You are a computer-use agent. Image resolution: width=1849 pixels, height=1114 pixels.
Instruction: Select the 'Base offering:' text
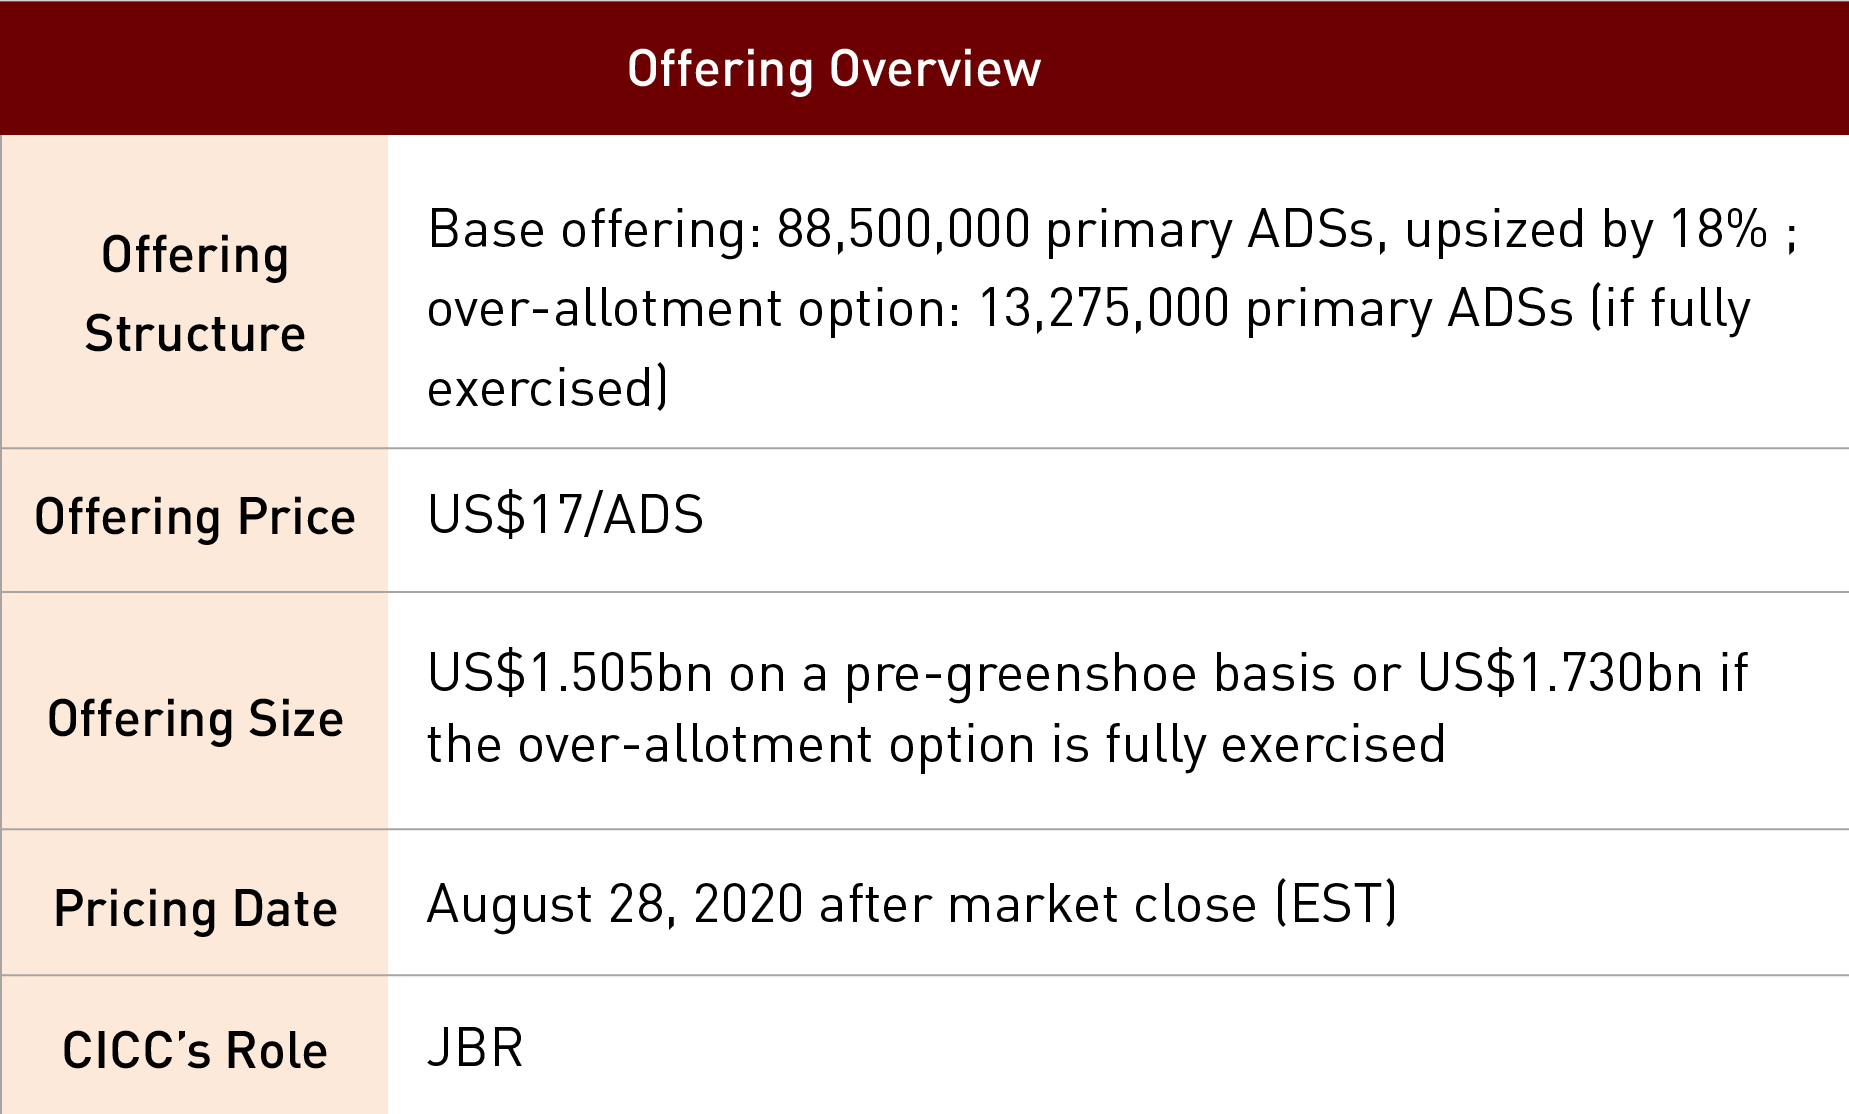click(595, 230)
